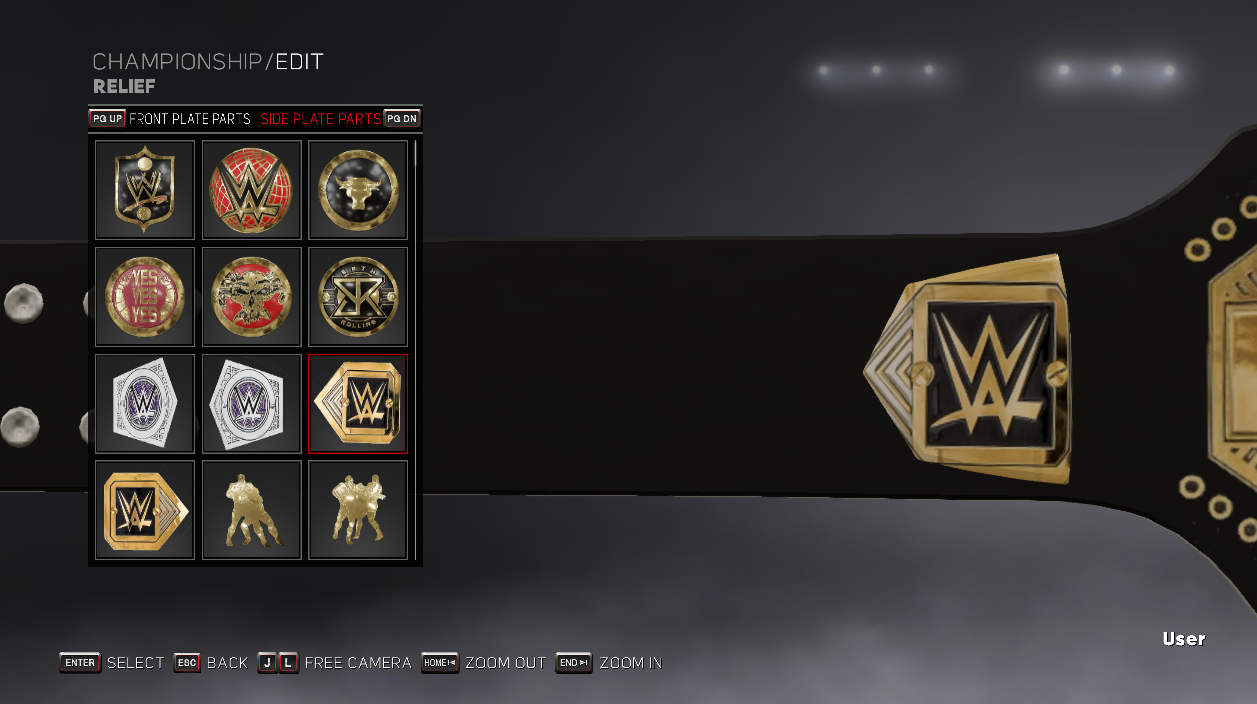
Task: Select the first white WWE side plate
Action: point(145,404)
